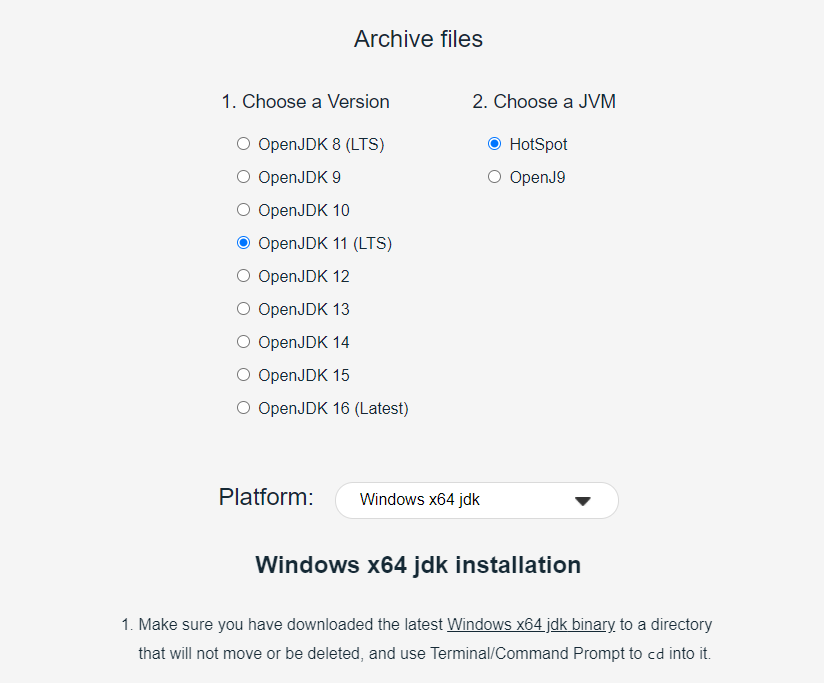Choose OpenJDK 14 radio button
The image size is (824, 683).
tap(243, 342)
